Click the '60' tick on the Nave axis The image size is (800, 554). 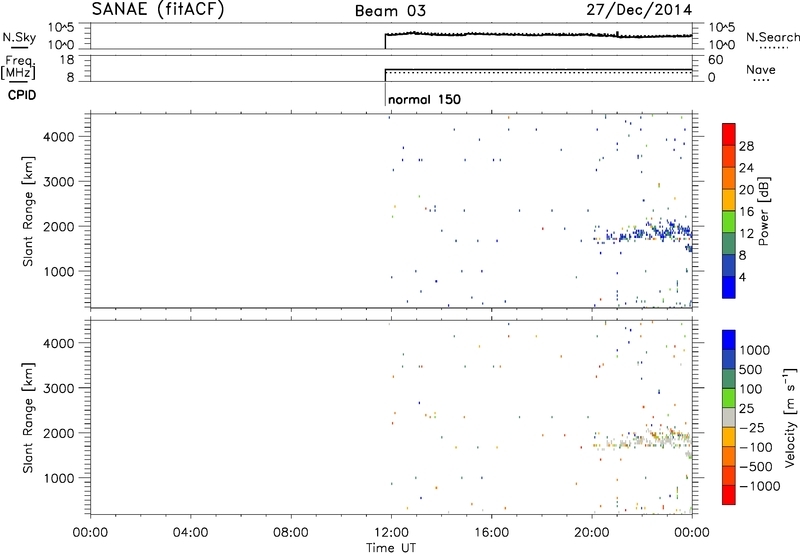(x=715, y=60)
